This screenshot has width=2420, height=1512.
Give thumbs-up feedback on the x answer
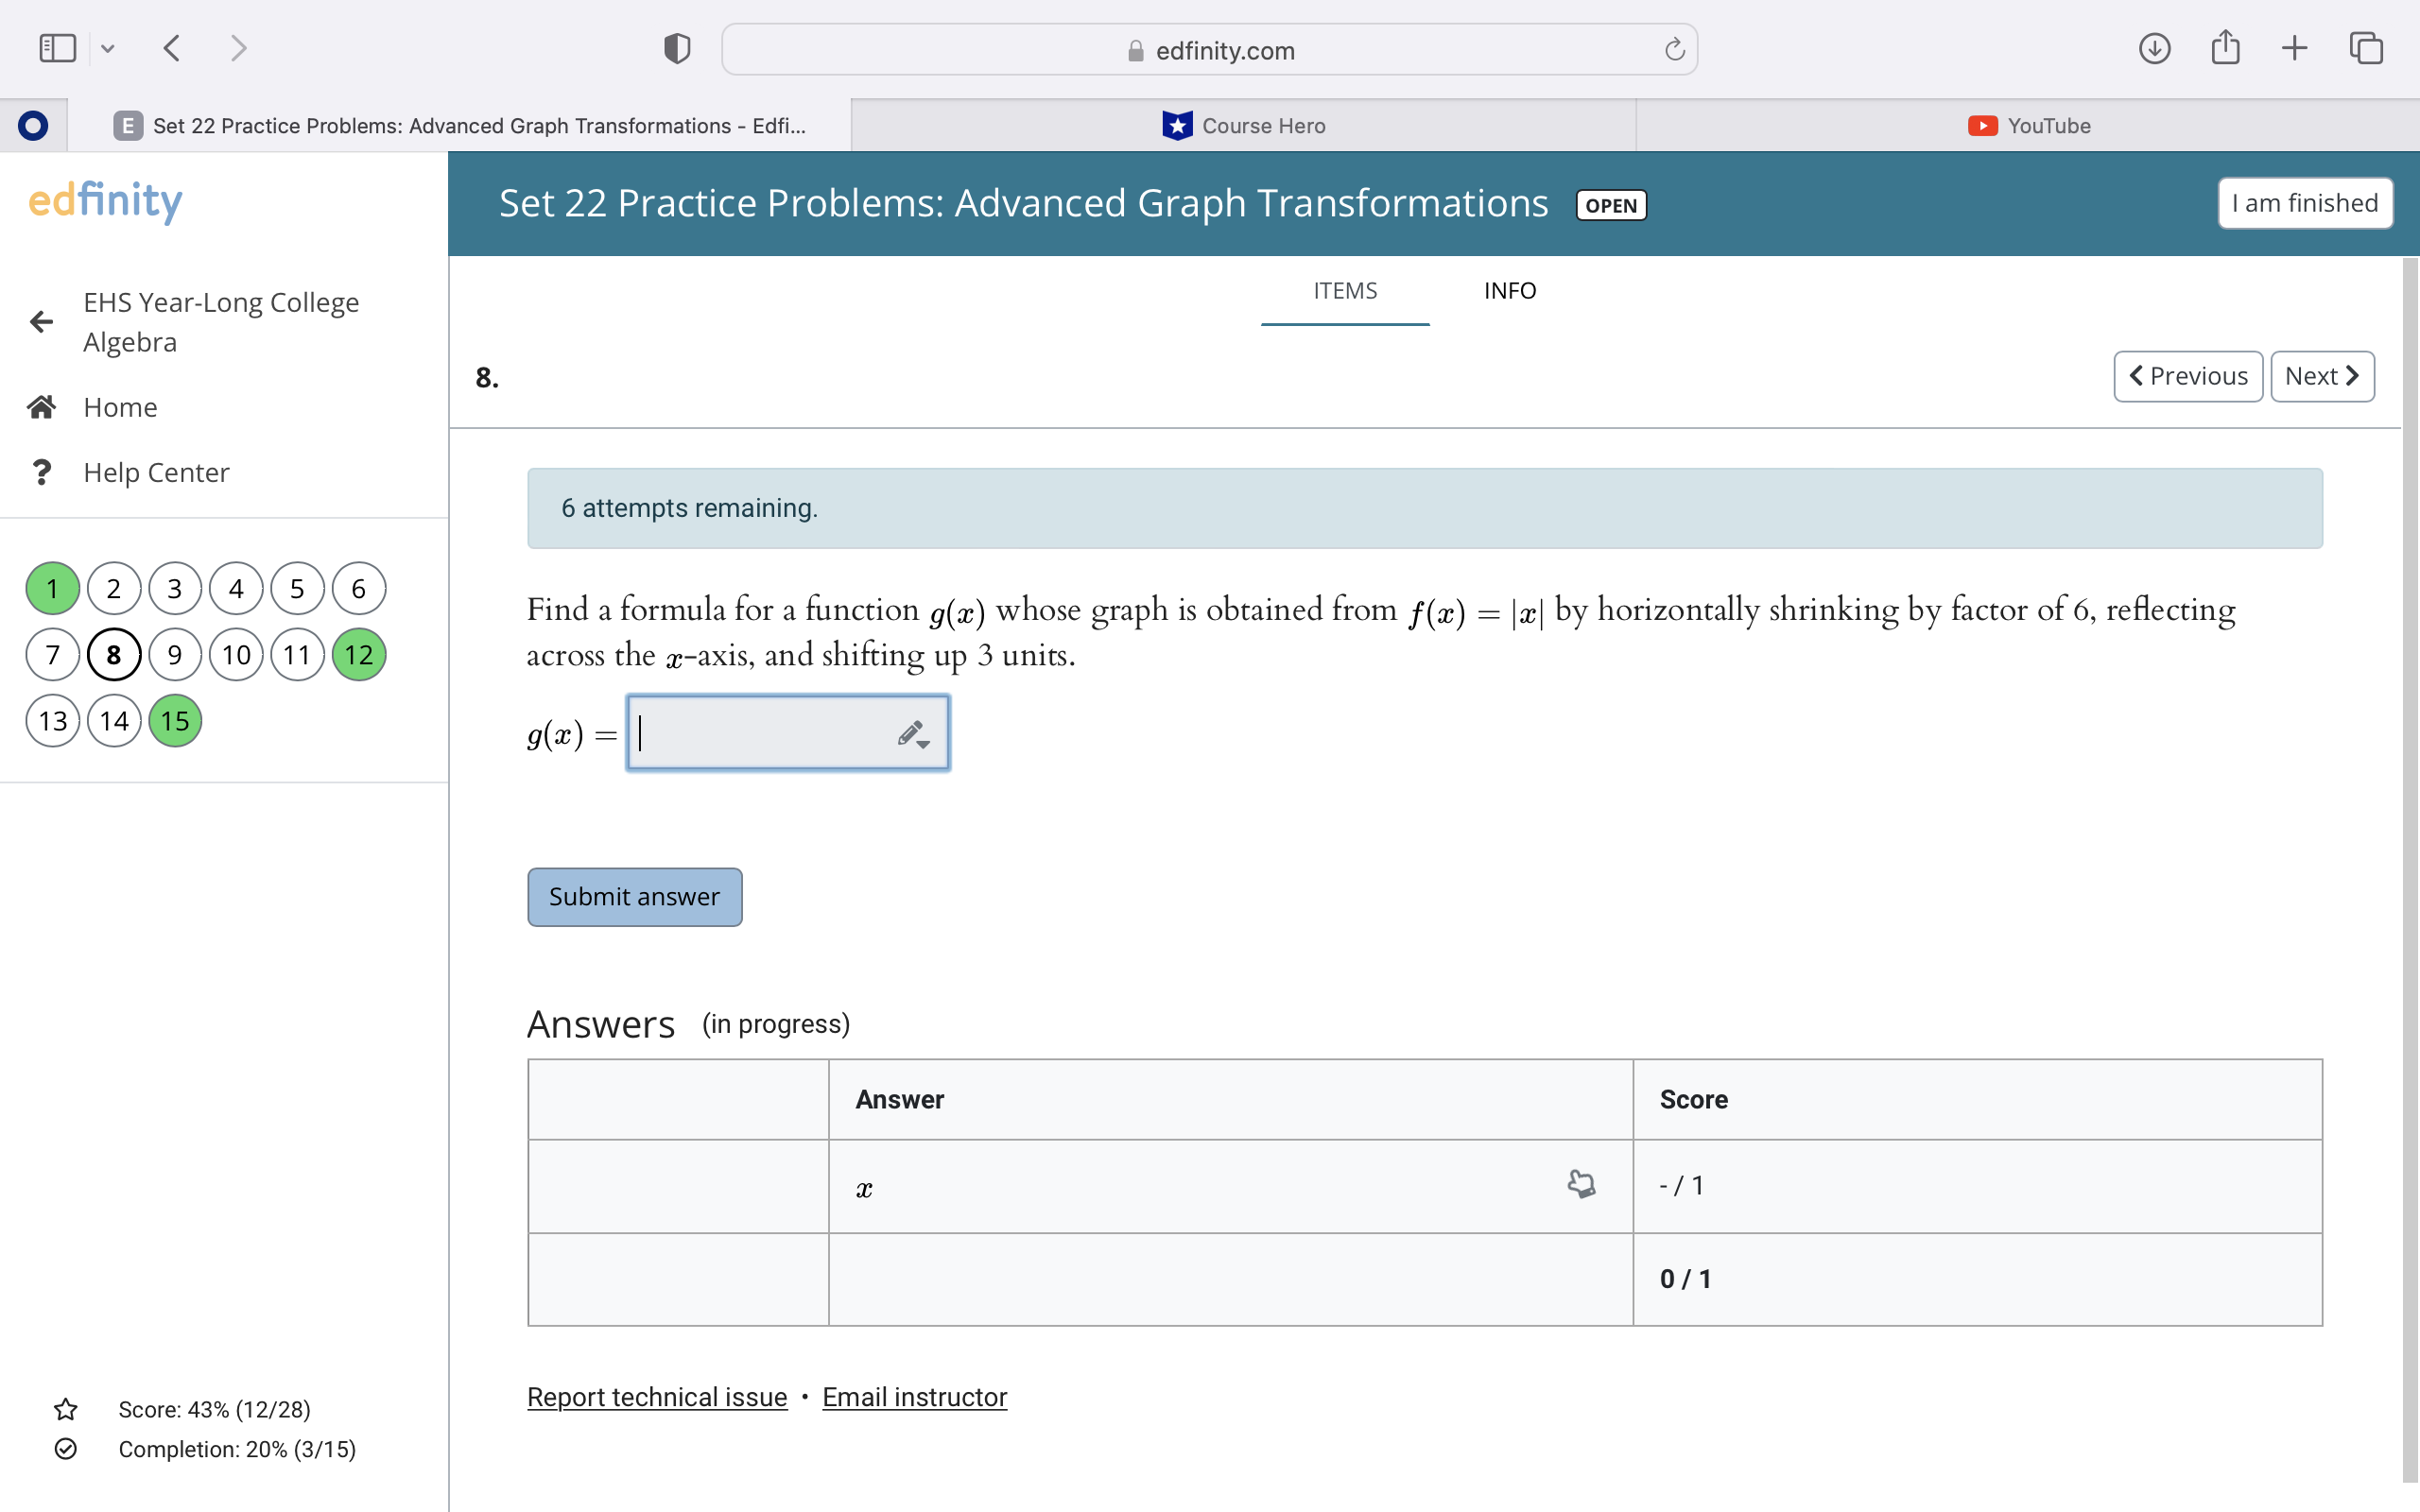(x=1581, y=1183)
